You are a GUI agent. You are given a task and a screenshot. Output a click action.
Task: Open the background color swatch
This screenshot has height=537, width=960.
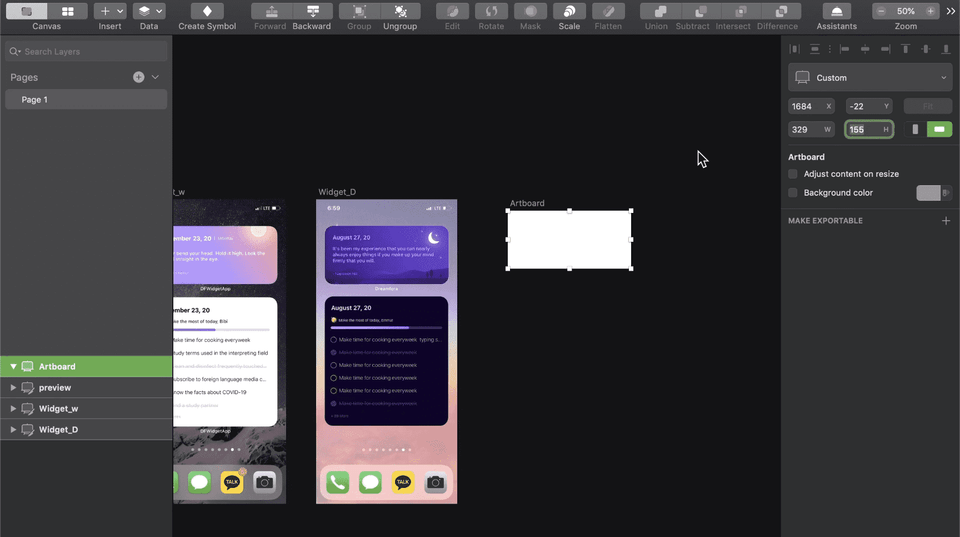pos(928,193)
